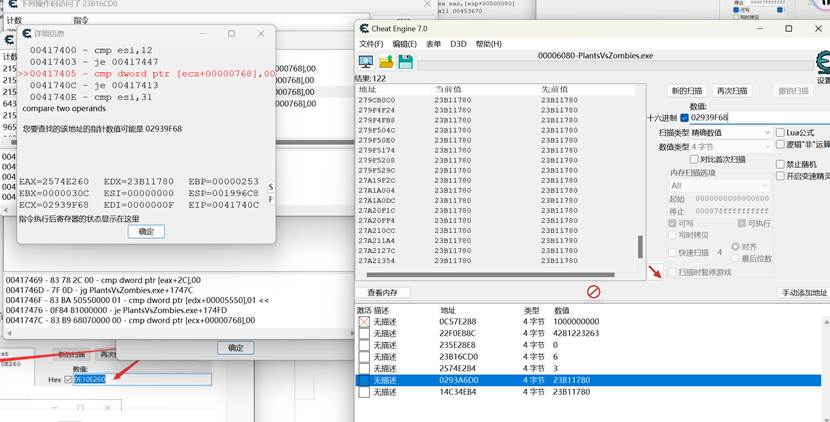This screenshot has width=830, height=422.
Task: Open the process selector computer icon
Action: pyautogui.click(x=366, y=61)
